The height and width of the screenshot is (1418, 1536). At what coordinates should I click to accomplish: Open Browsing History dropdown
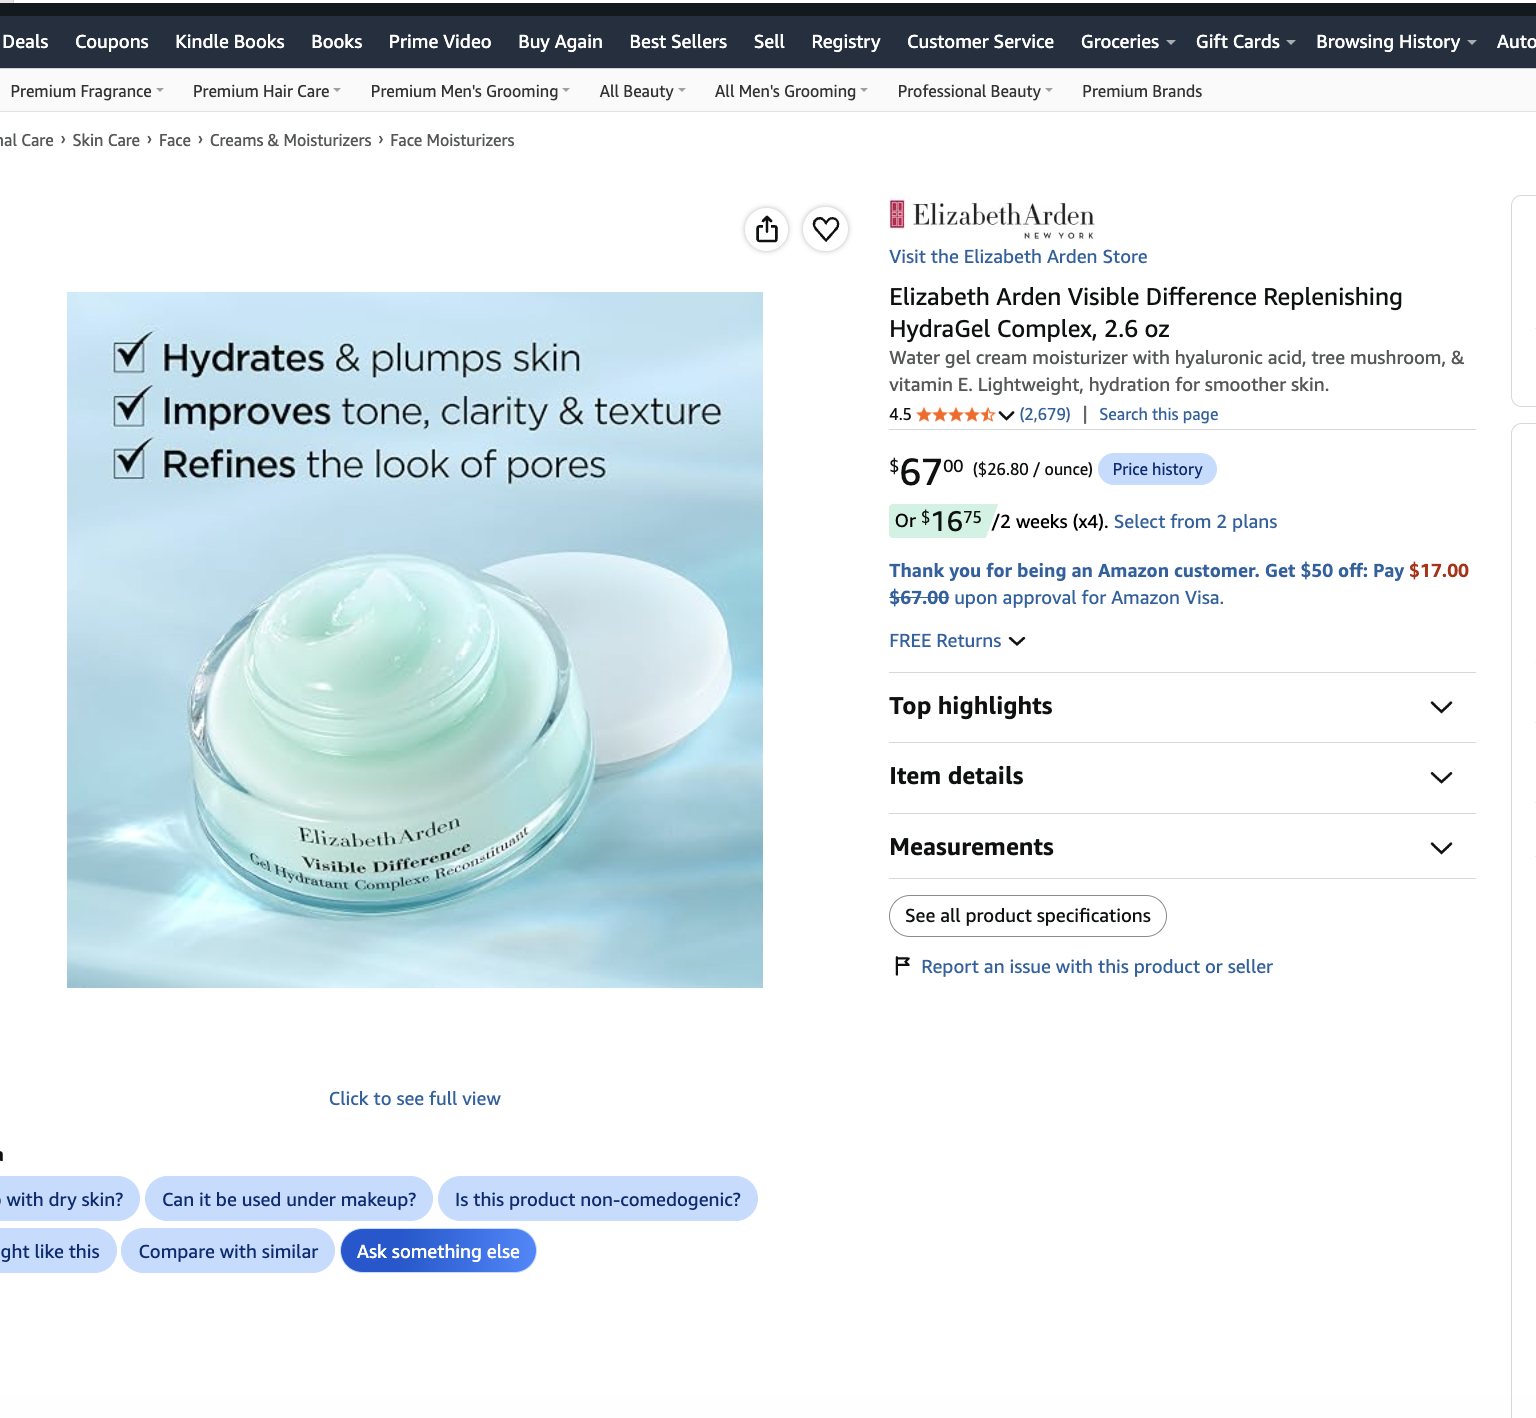point(1396,42)
